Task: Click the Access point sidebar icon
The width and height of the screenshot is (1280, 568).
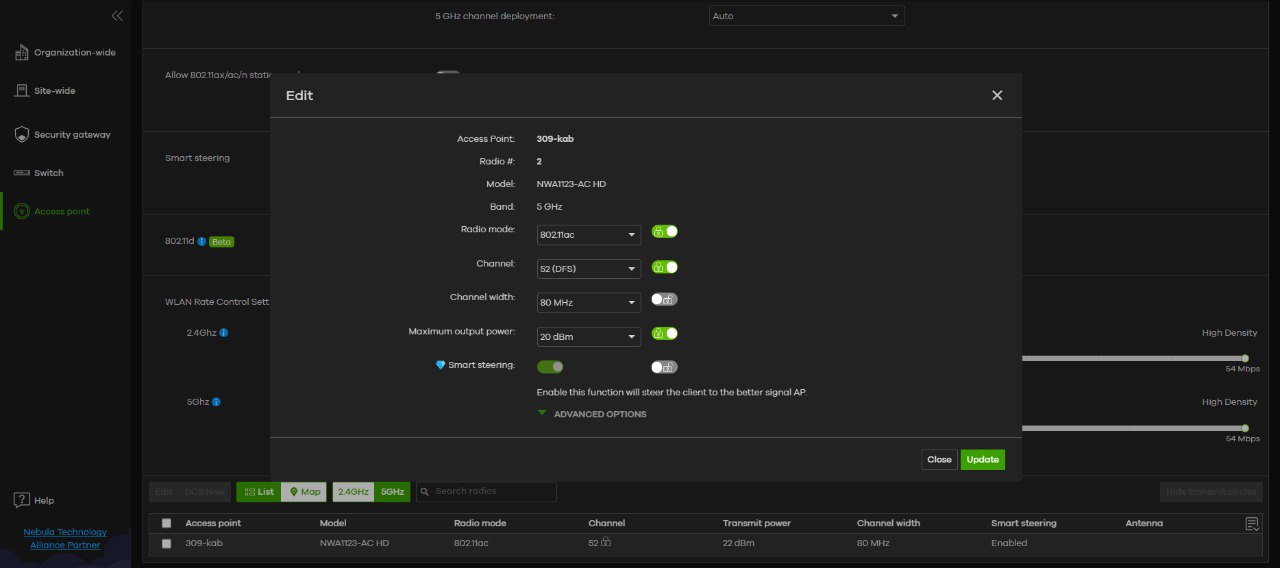Action: 21,211
